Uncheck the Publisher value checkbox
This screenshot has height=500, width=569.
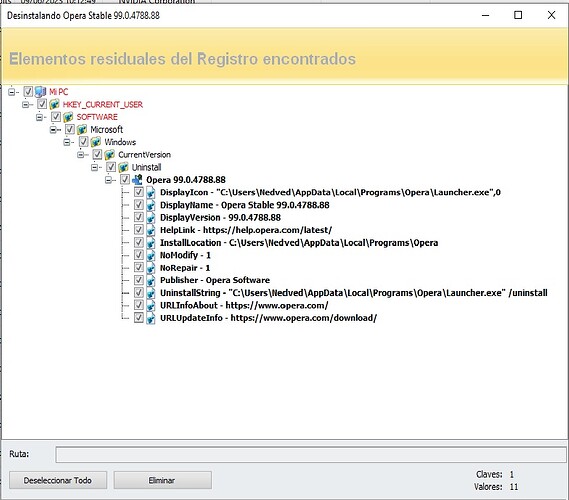[x=139, y=280]
